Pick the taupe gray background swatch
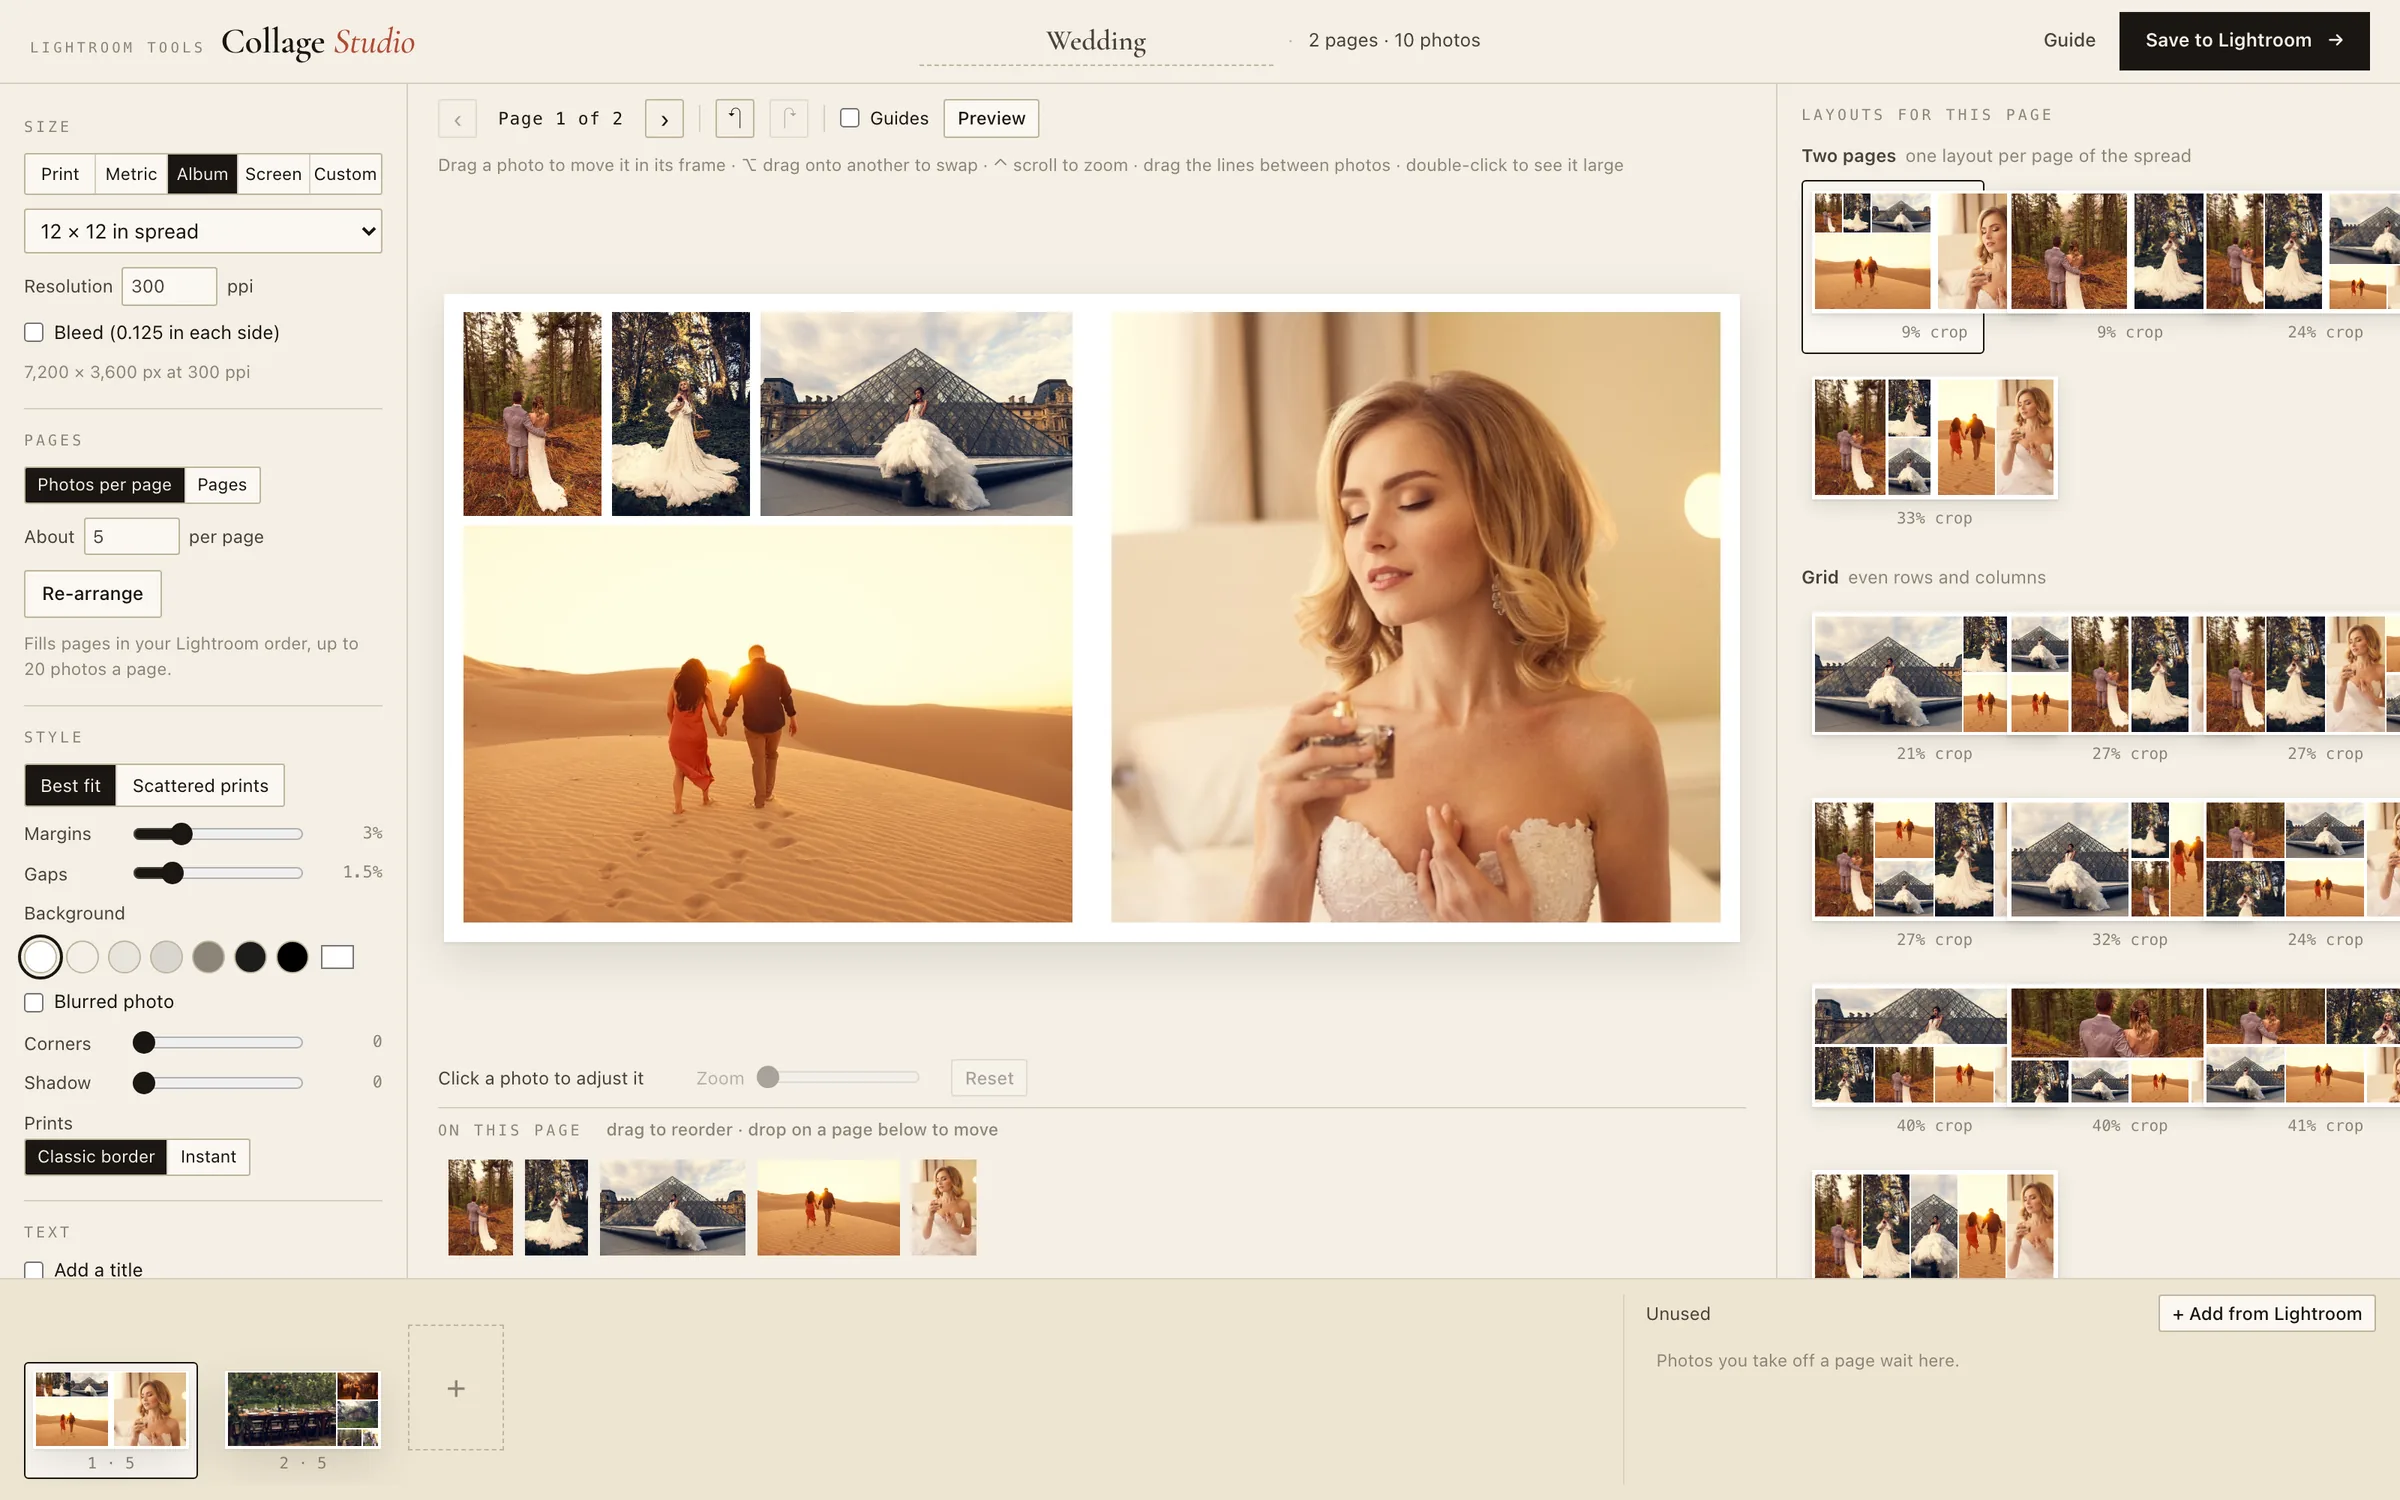 click(208, 957)
